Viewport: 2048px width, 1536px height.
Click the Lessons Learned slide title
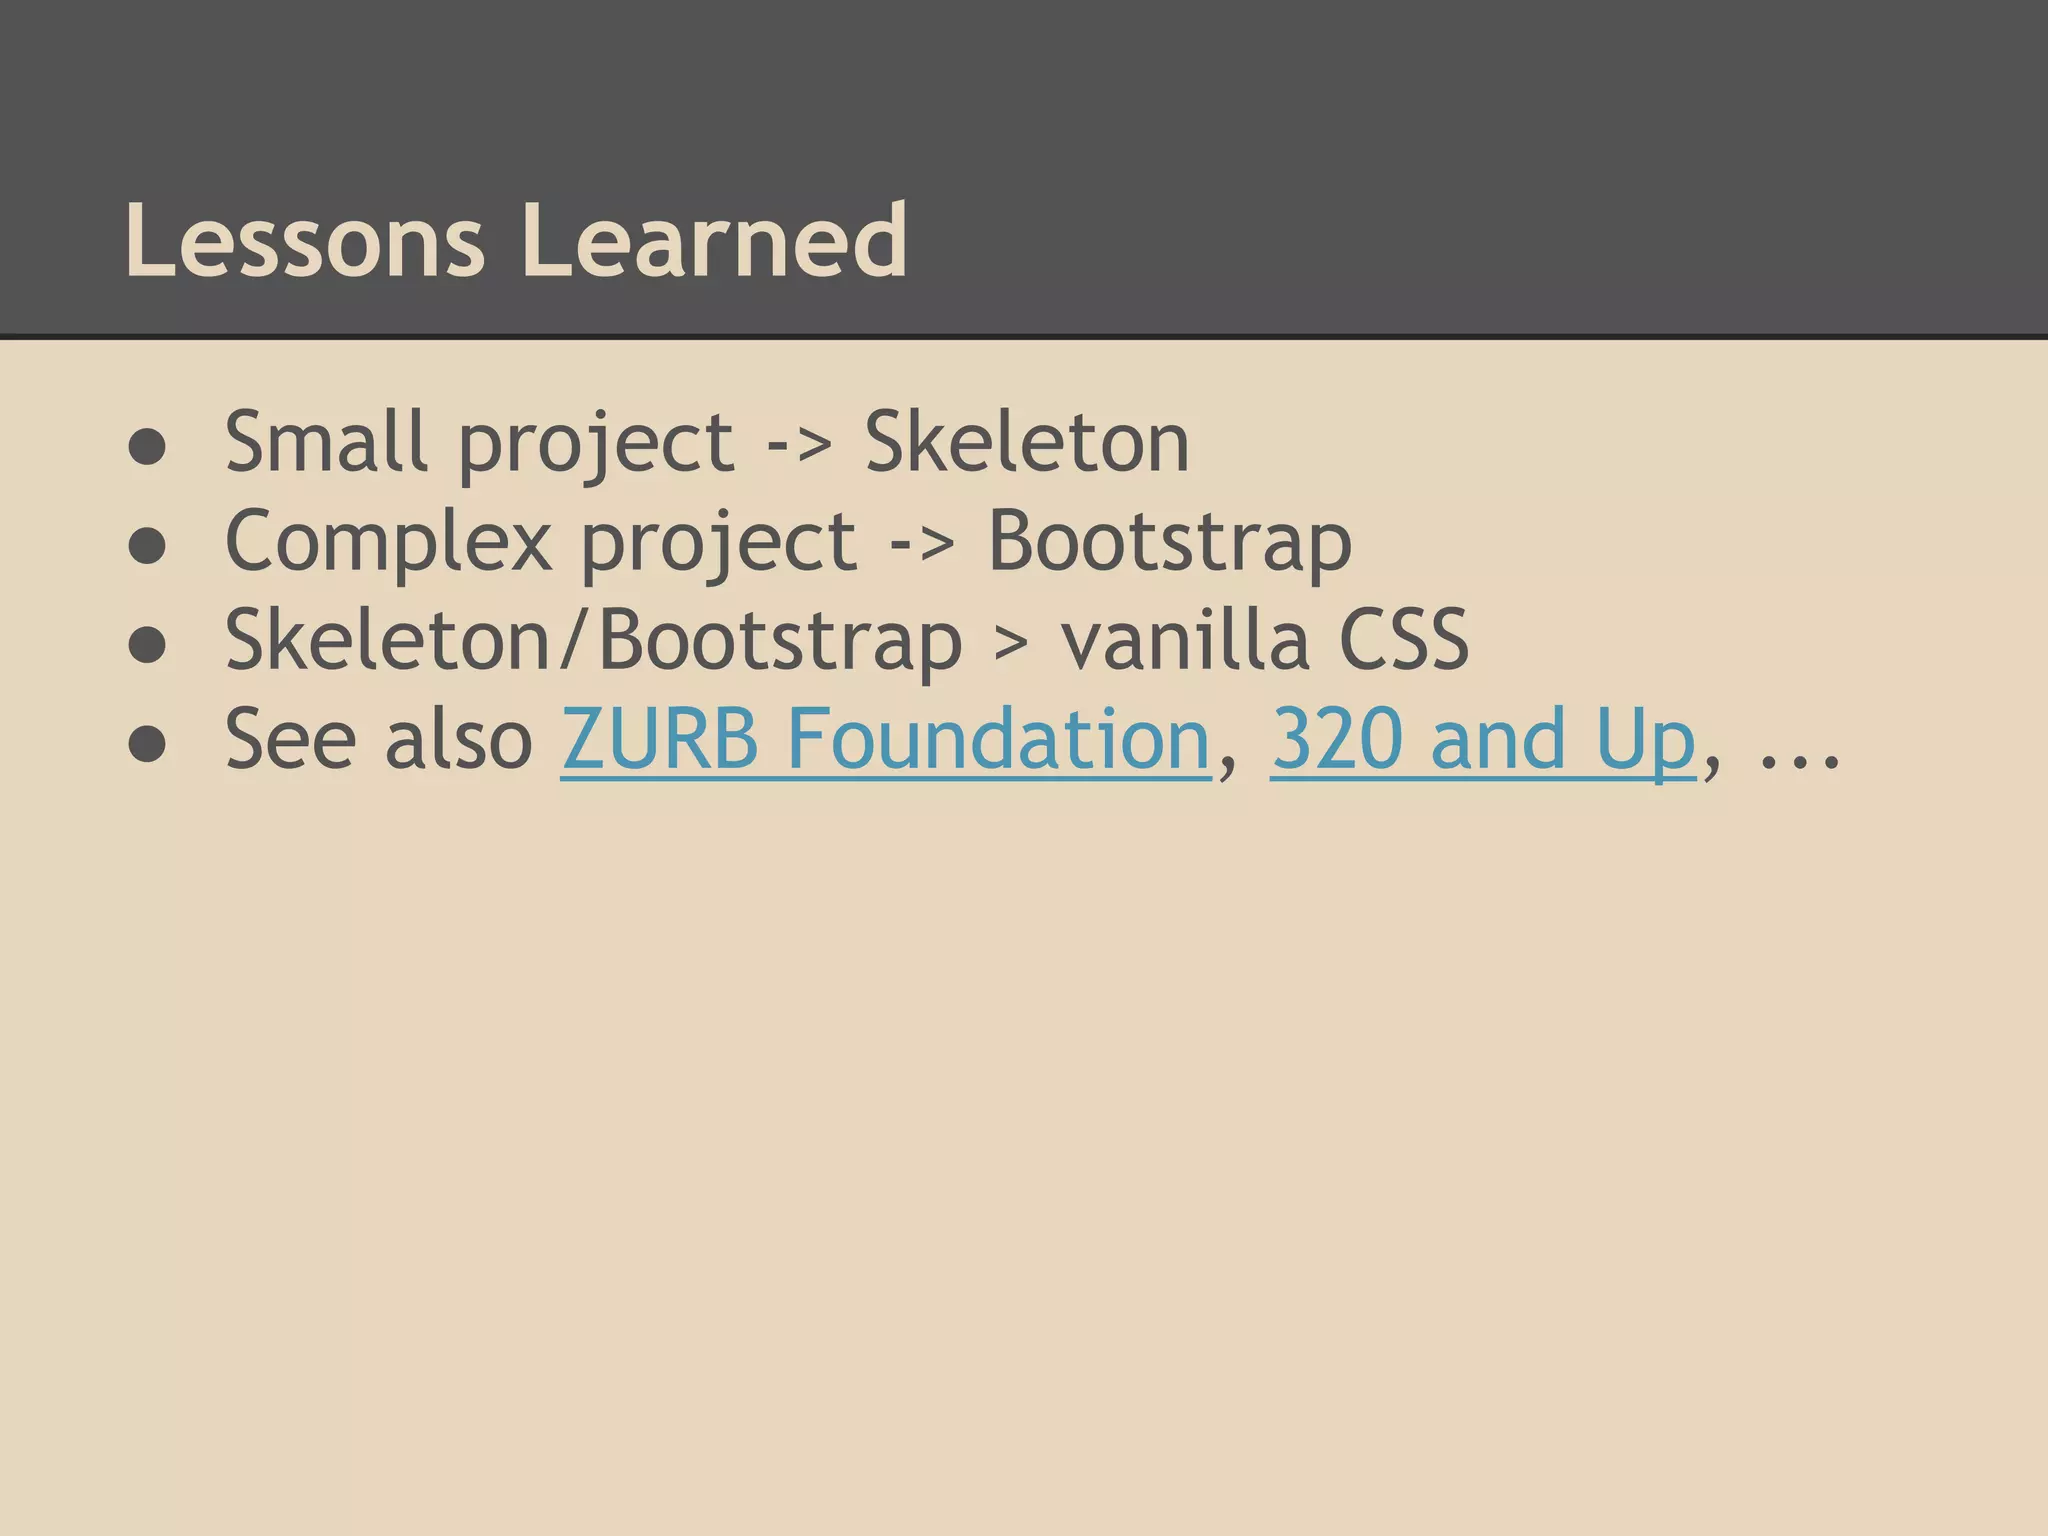tap(516, 241)
